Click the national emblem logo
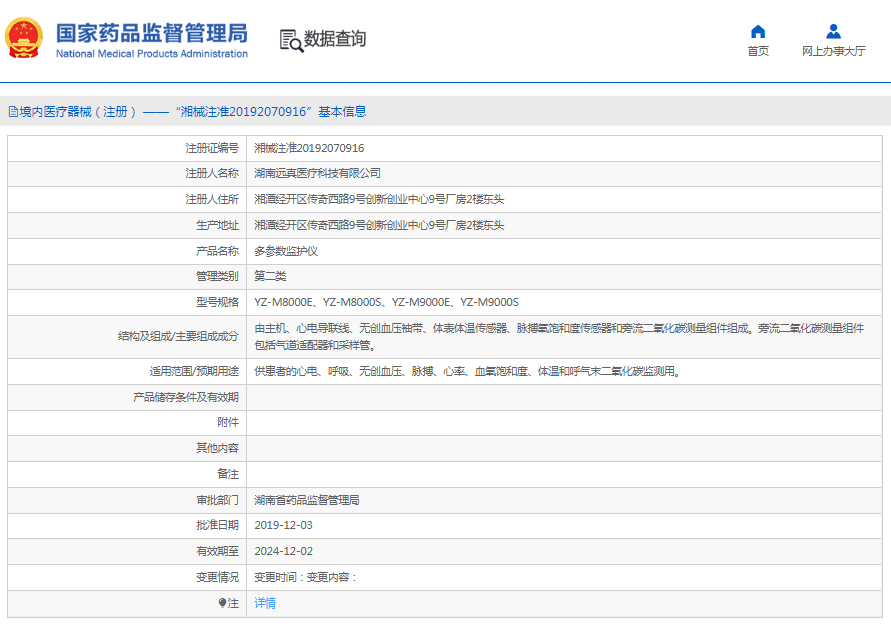The image size is (891, 626). pyautogui.click(x=24, y=39)
